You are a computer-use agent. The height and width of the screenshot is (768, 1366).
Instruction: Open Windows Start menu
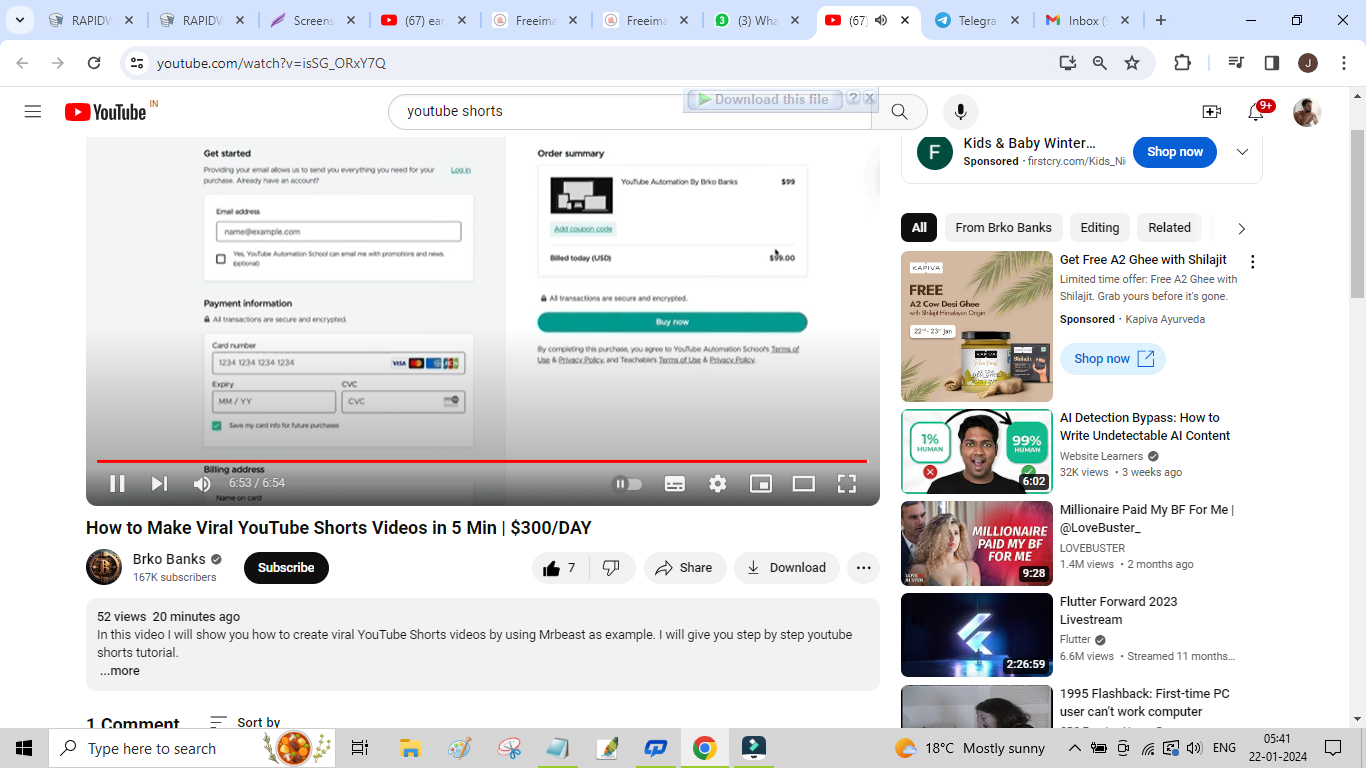click(24, 748)
